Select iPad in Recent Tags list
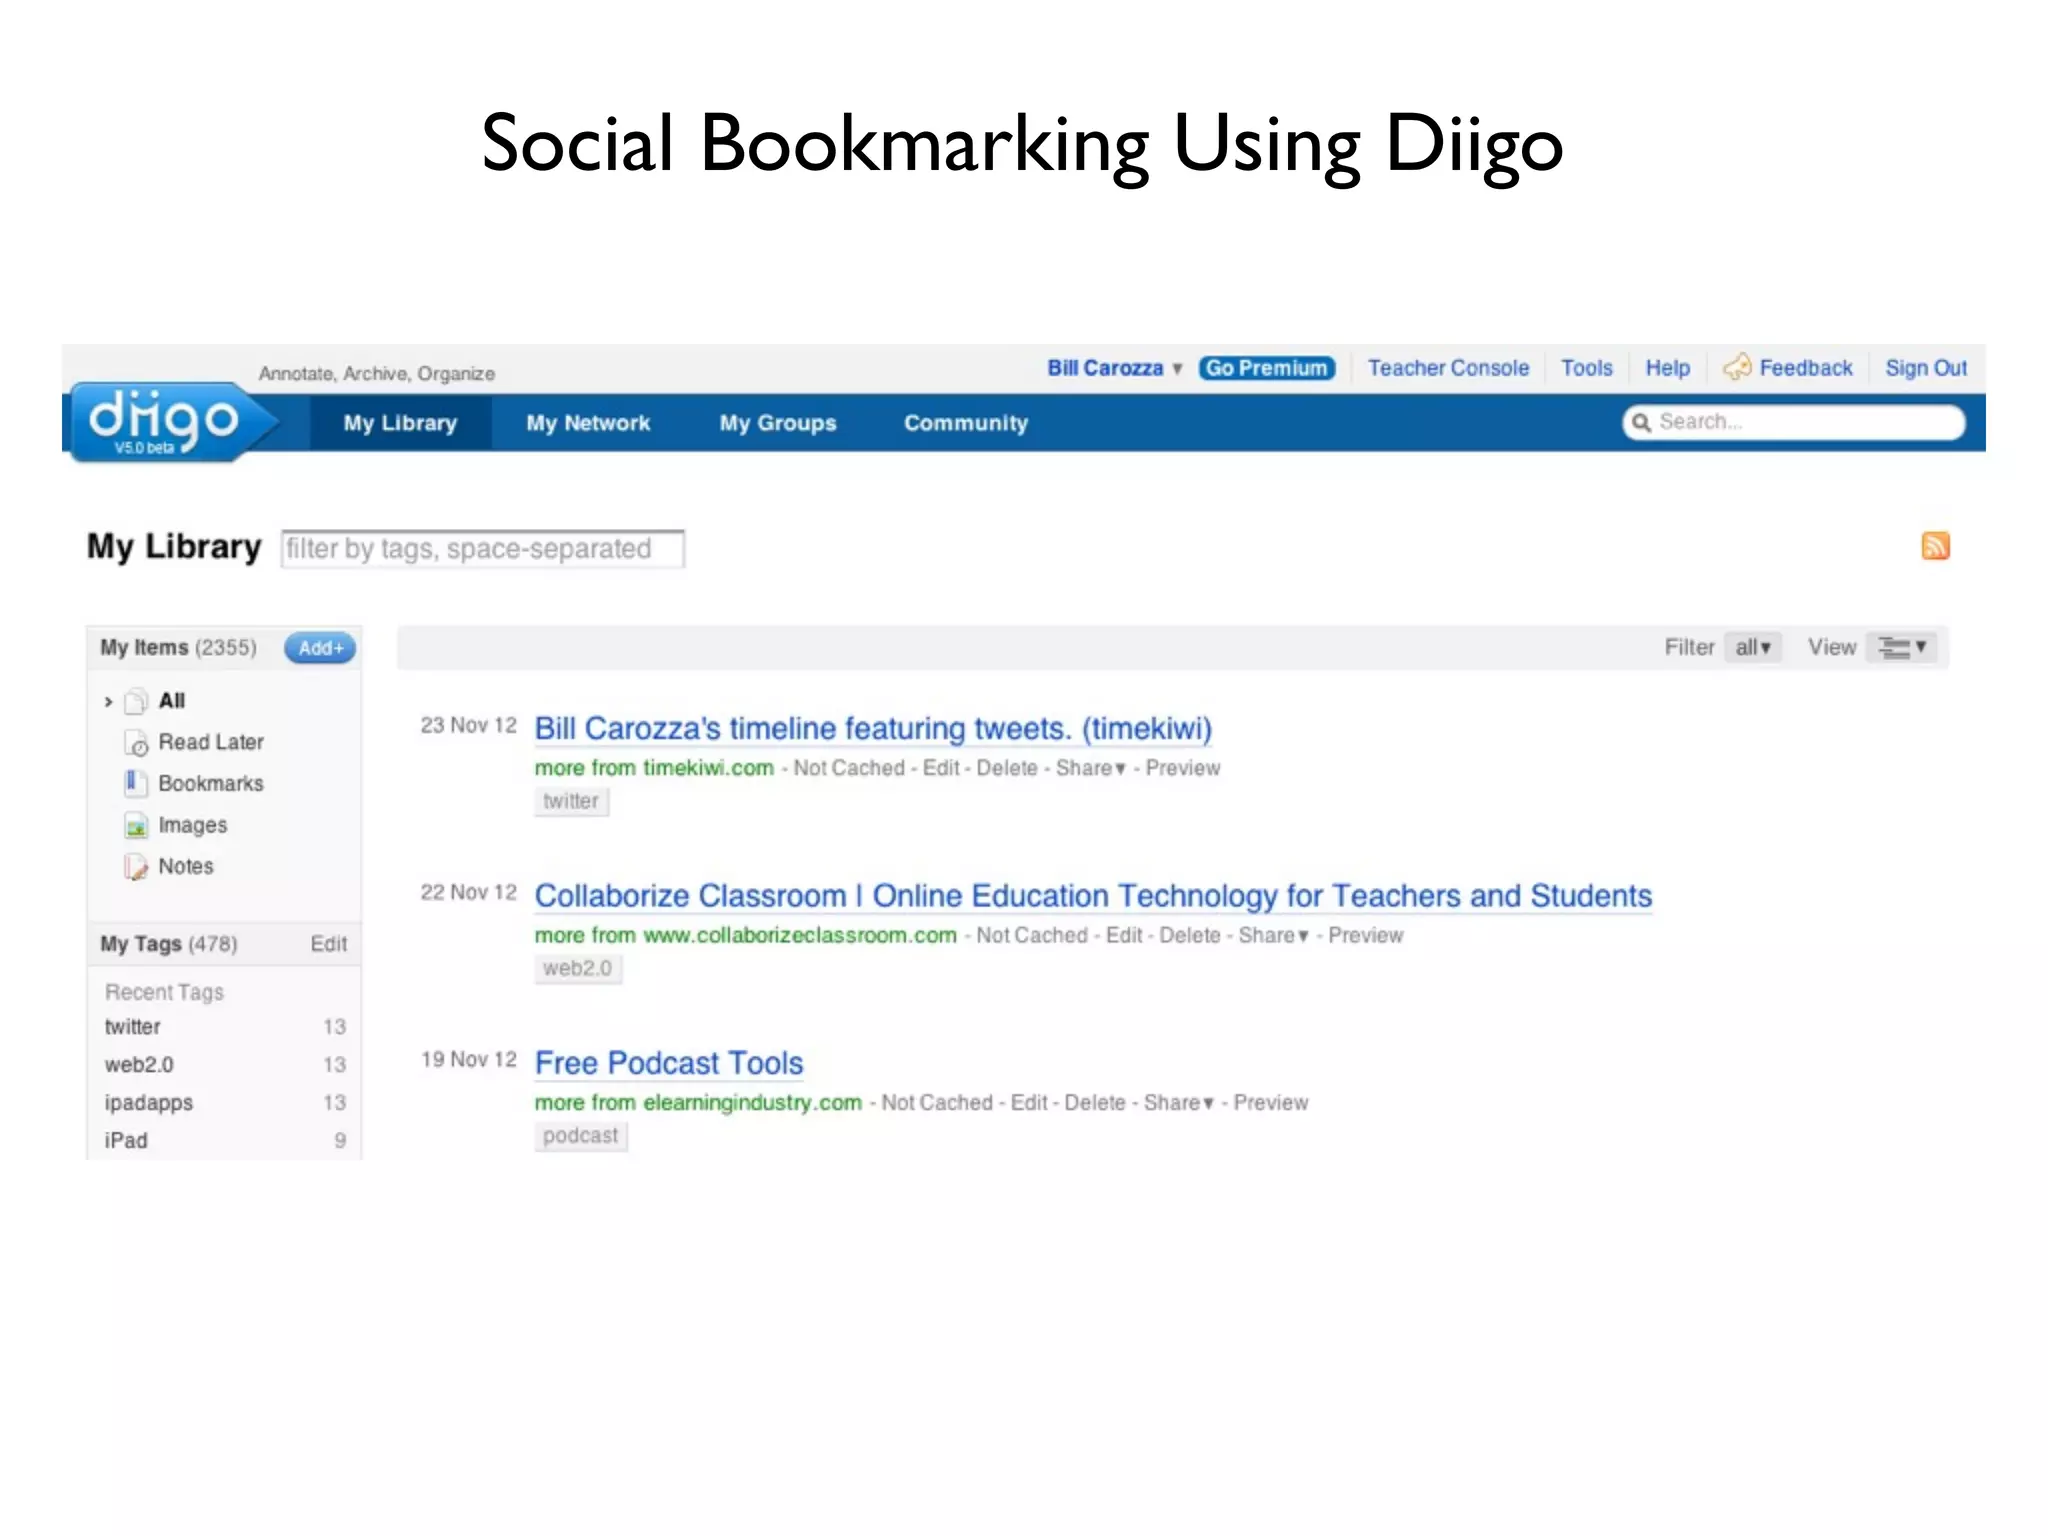The image size is (2048, 1536). point(126,1141)
